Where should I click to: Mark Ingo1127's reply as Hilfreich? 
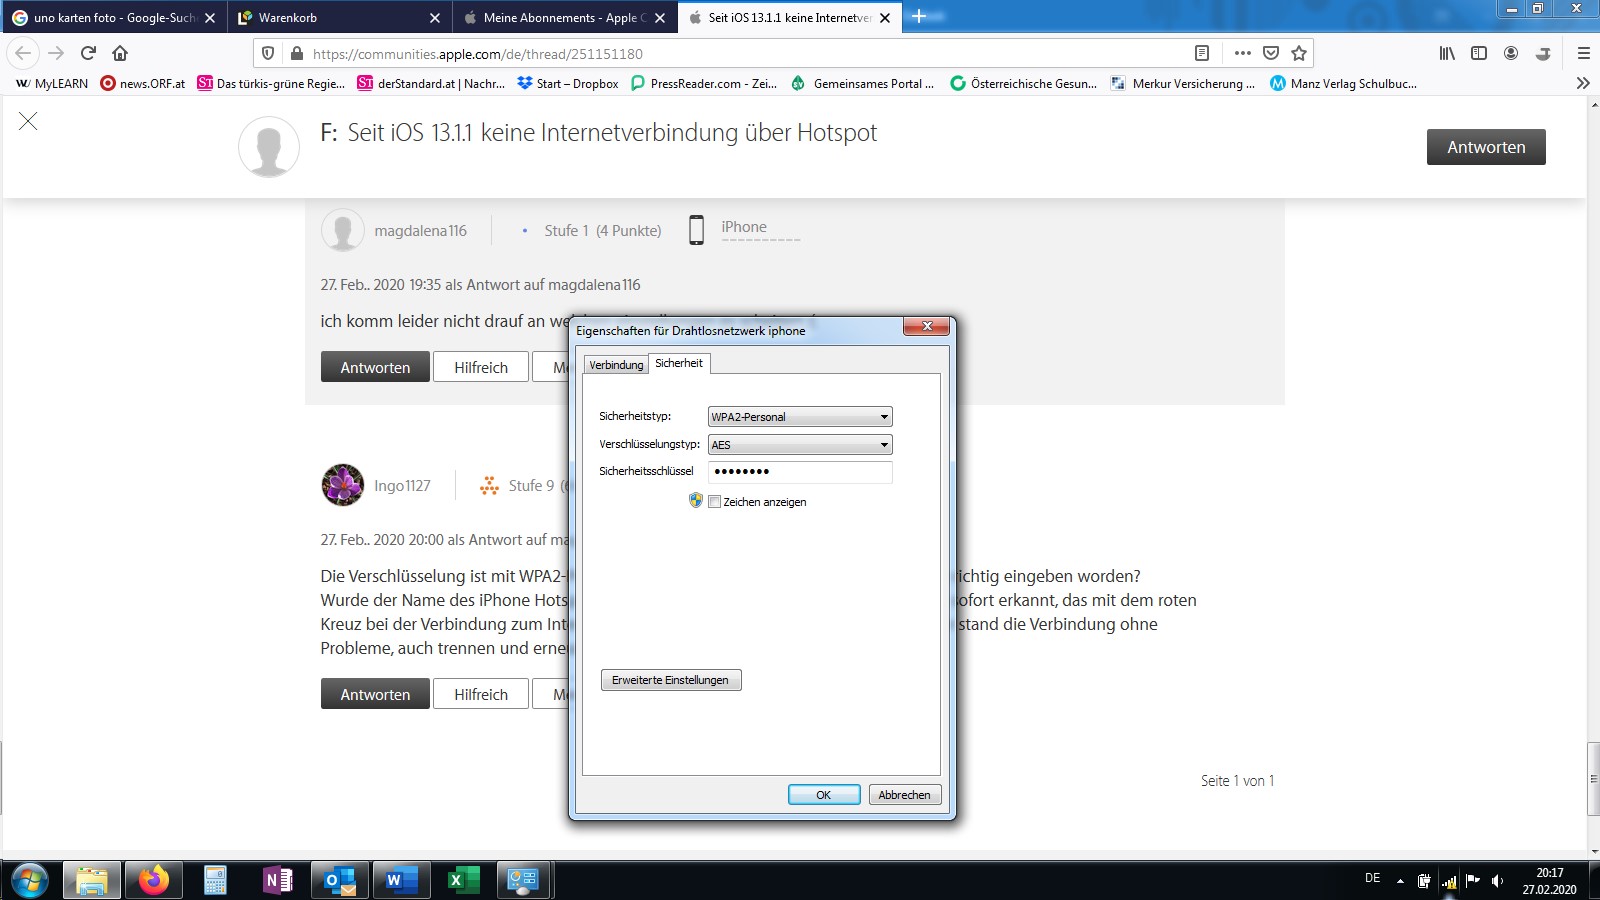point(481,694)
